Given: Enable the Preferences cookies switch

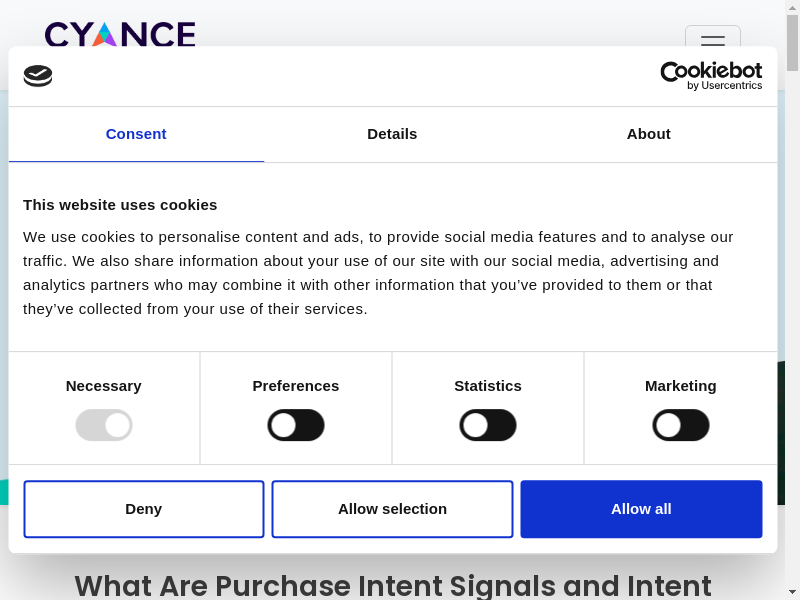Looking at the screenshot, I should [296, 425].
